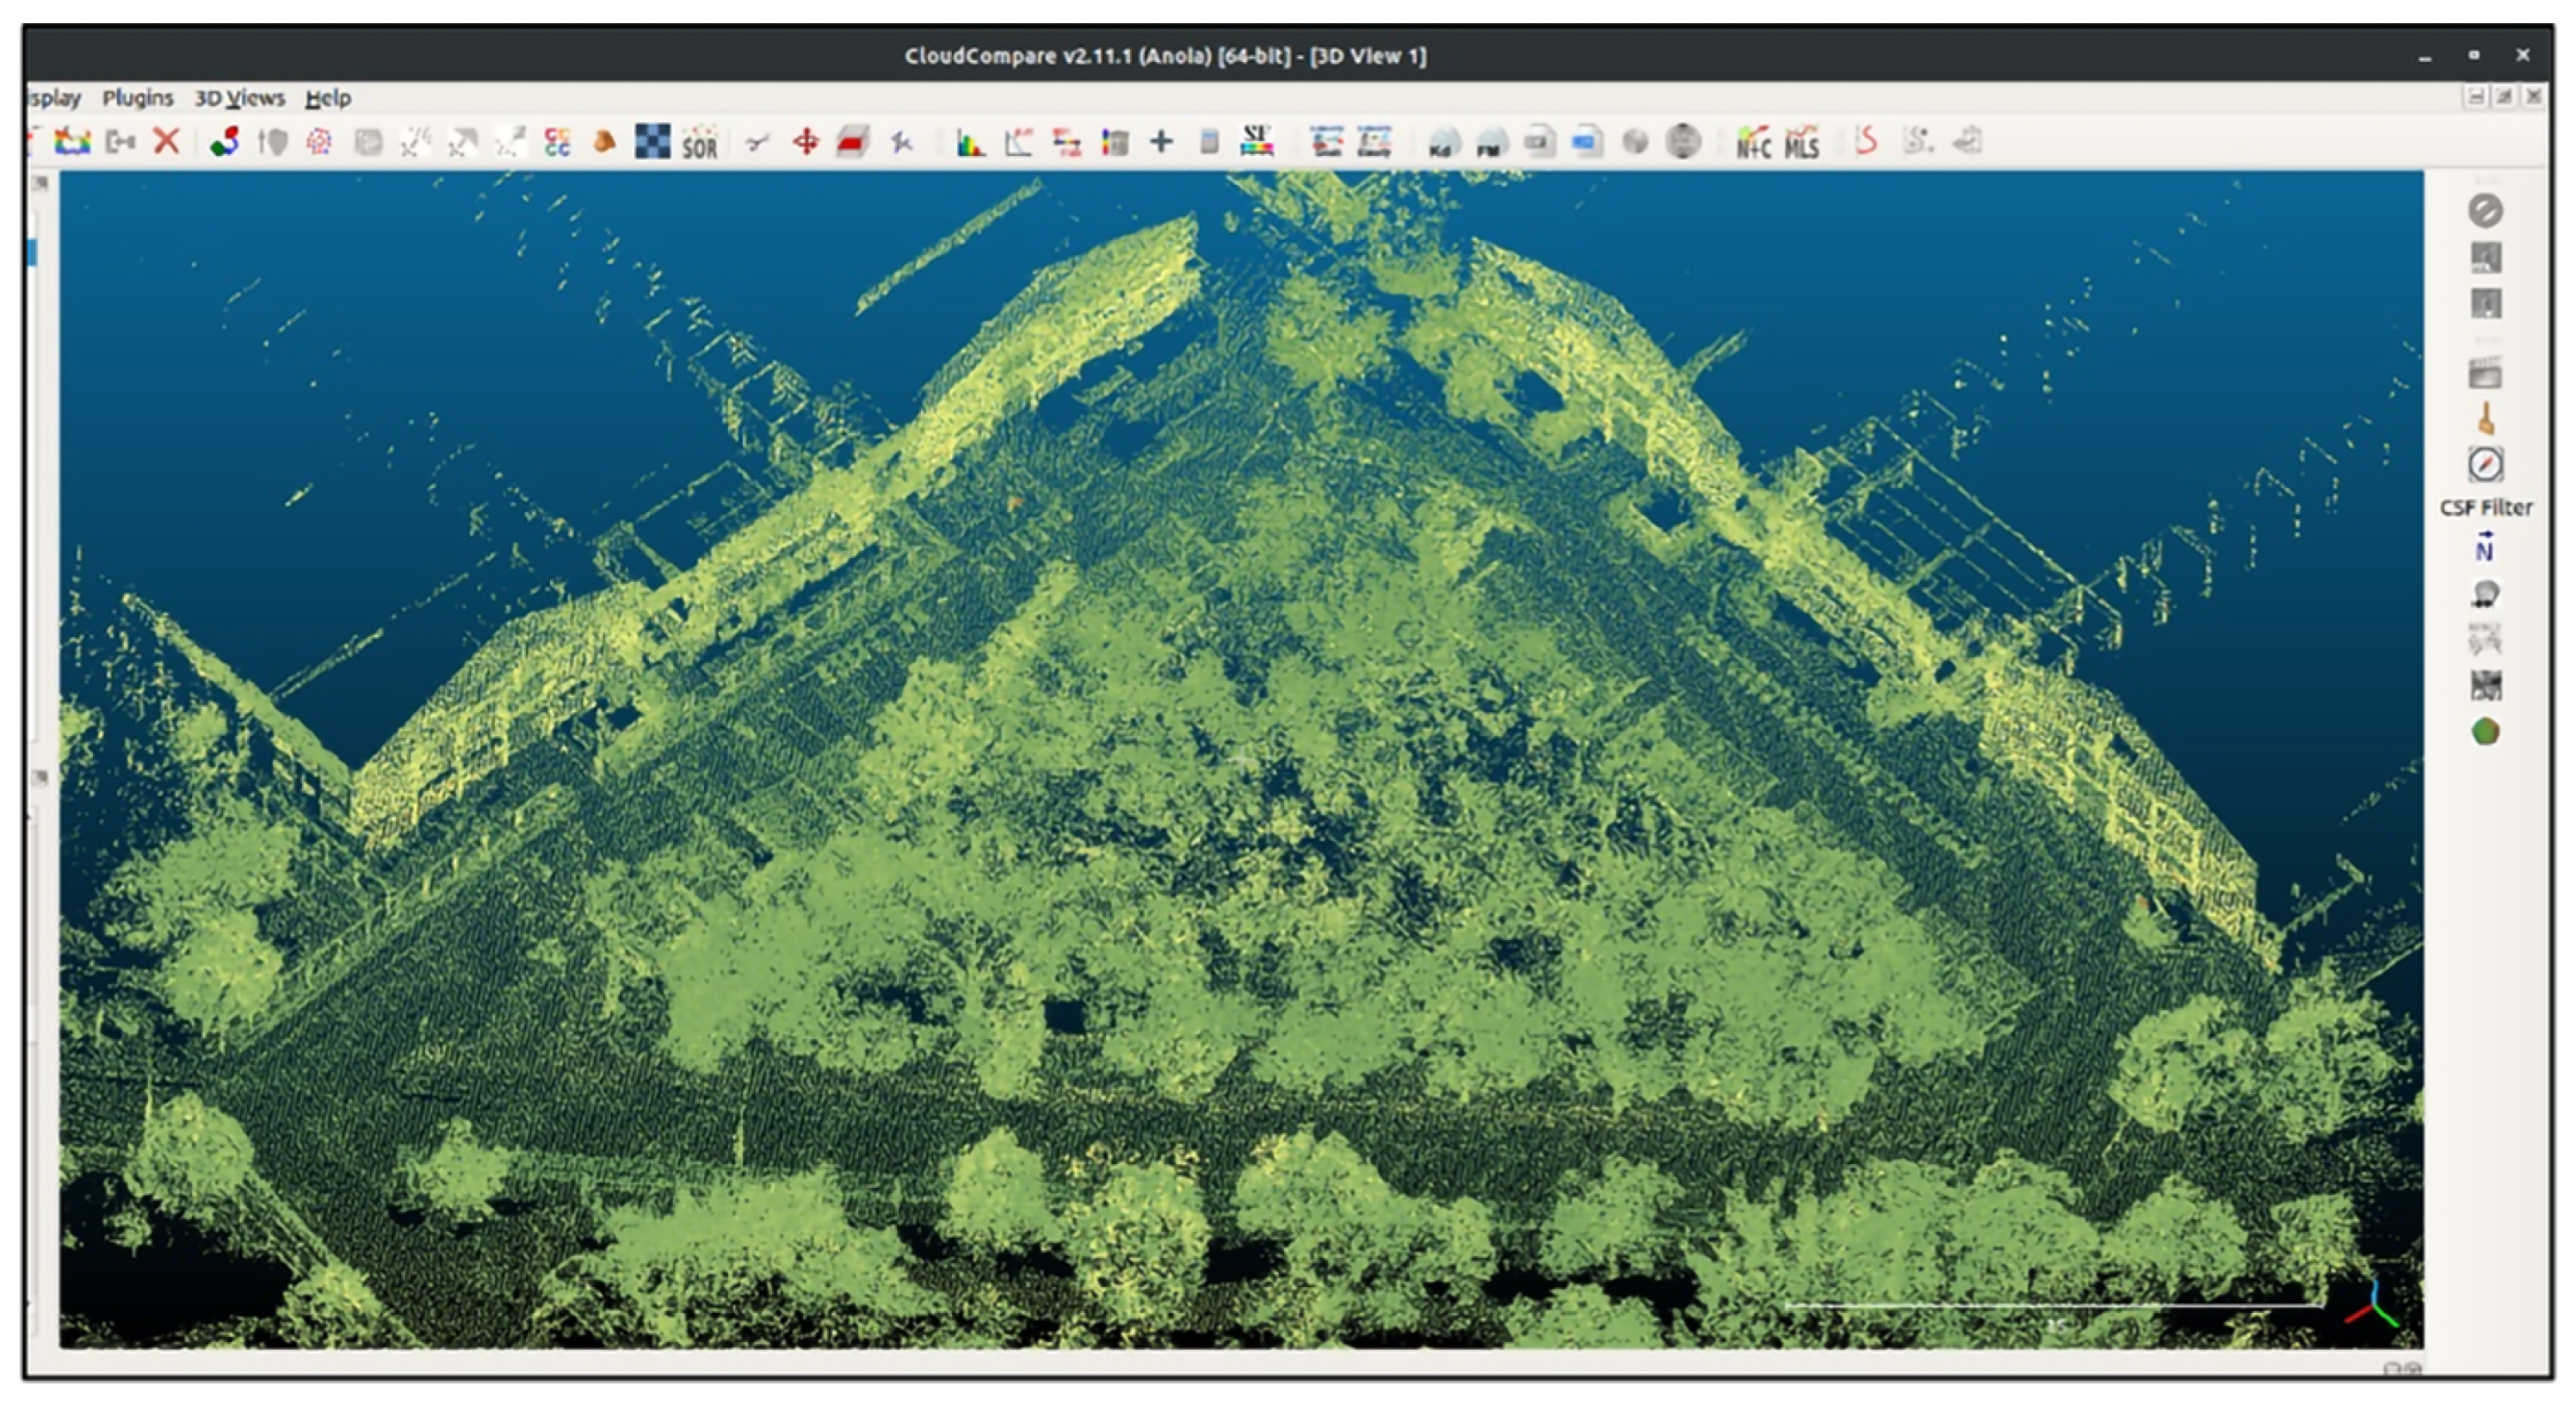Click the N+C toolbar icon

point(1753,142)
